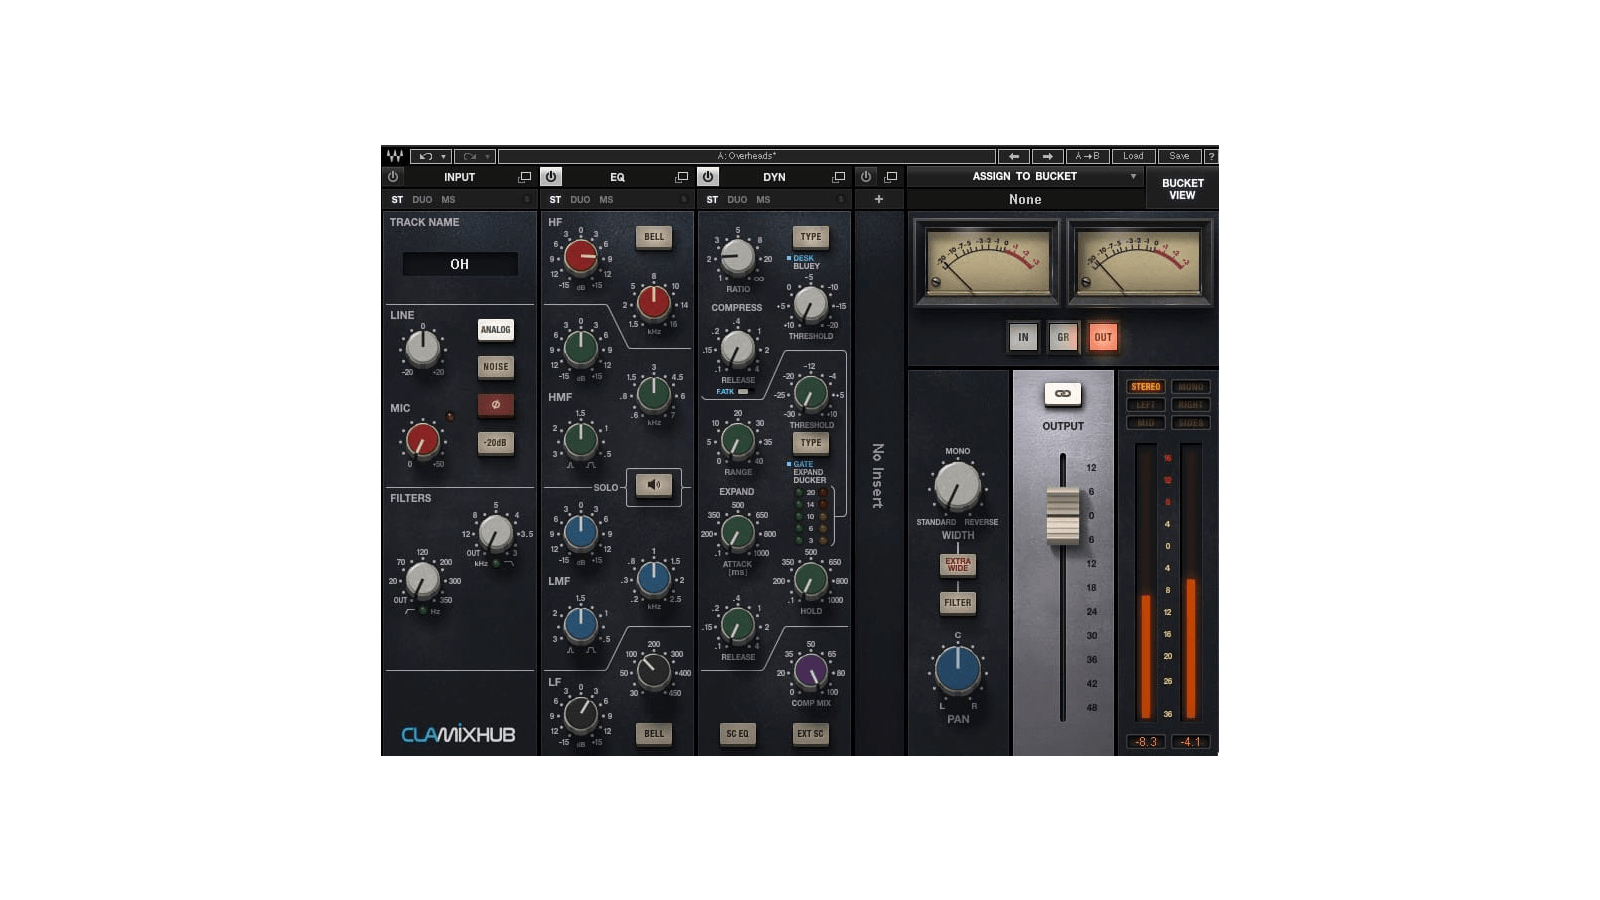
Task: Click the OUTPUT fader handle
Action: (x=1063, y=515)
